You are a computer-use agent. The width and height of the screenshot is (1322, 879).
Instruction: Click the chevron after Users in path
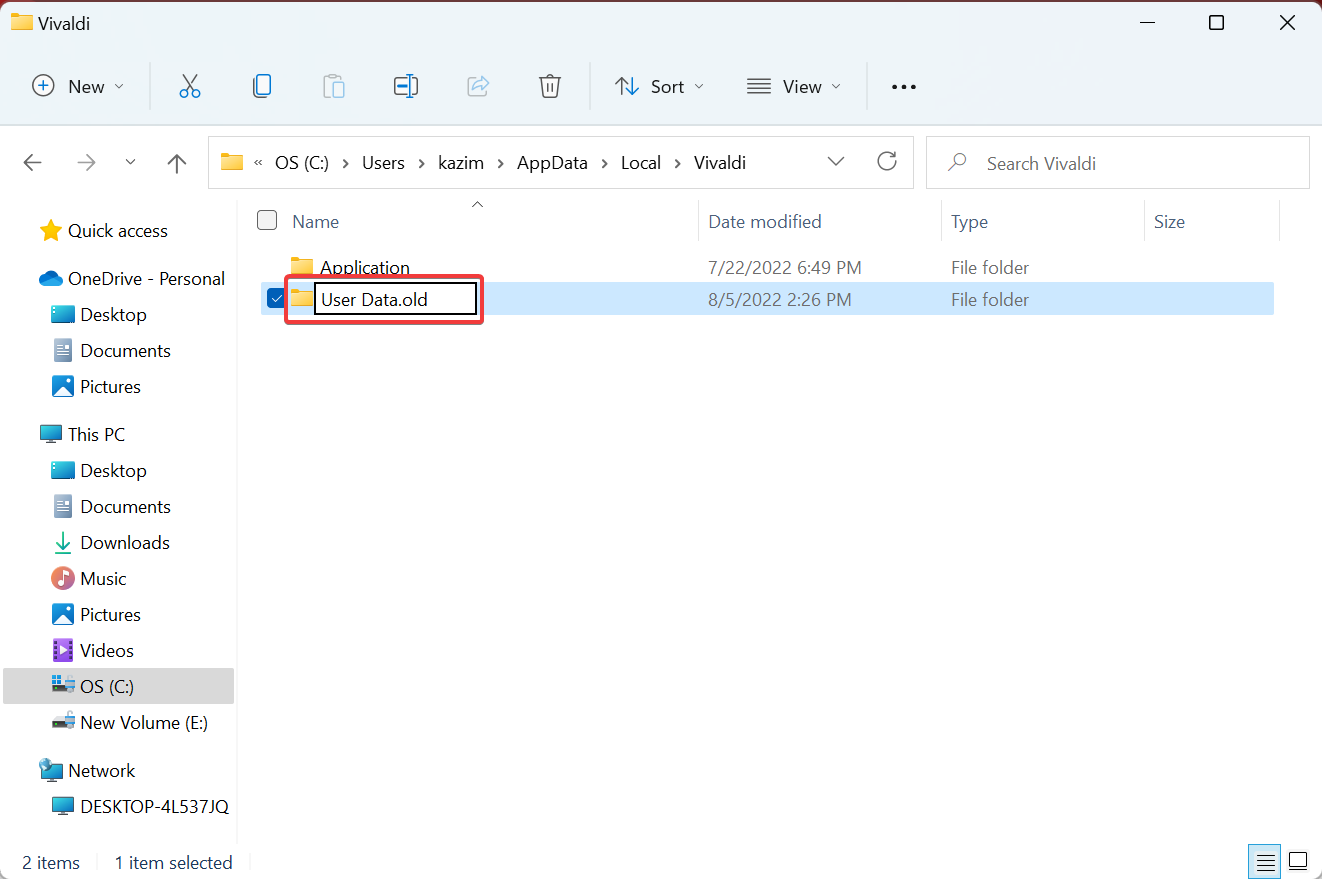(x=421, y=163)
